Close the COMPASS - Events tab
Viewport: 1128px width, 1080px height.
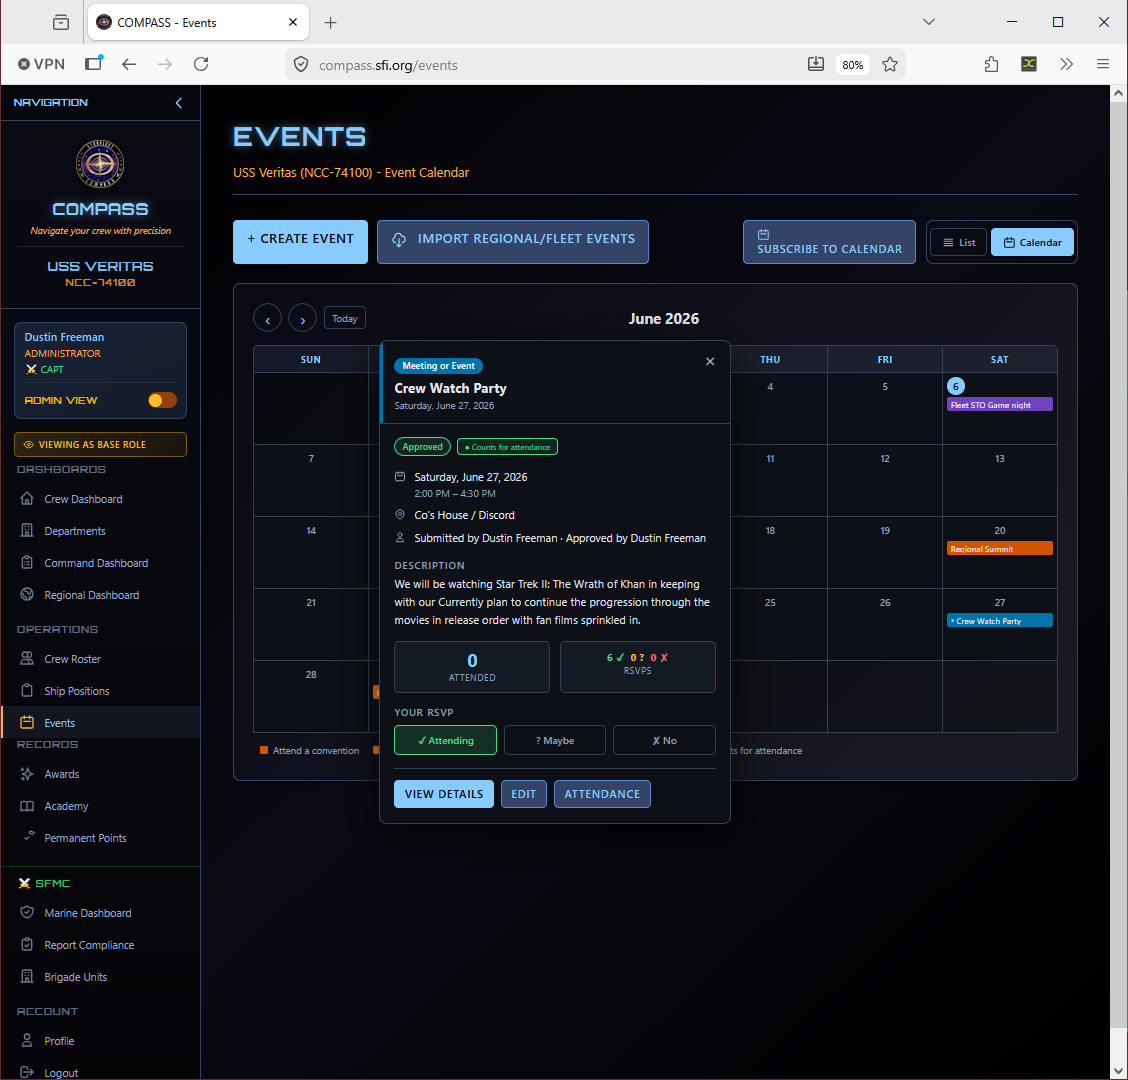293,22
